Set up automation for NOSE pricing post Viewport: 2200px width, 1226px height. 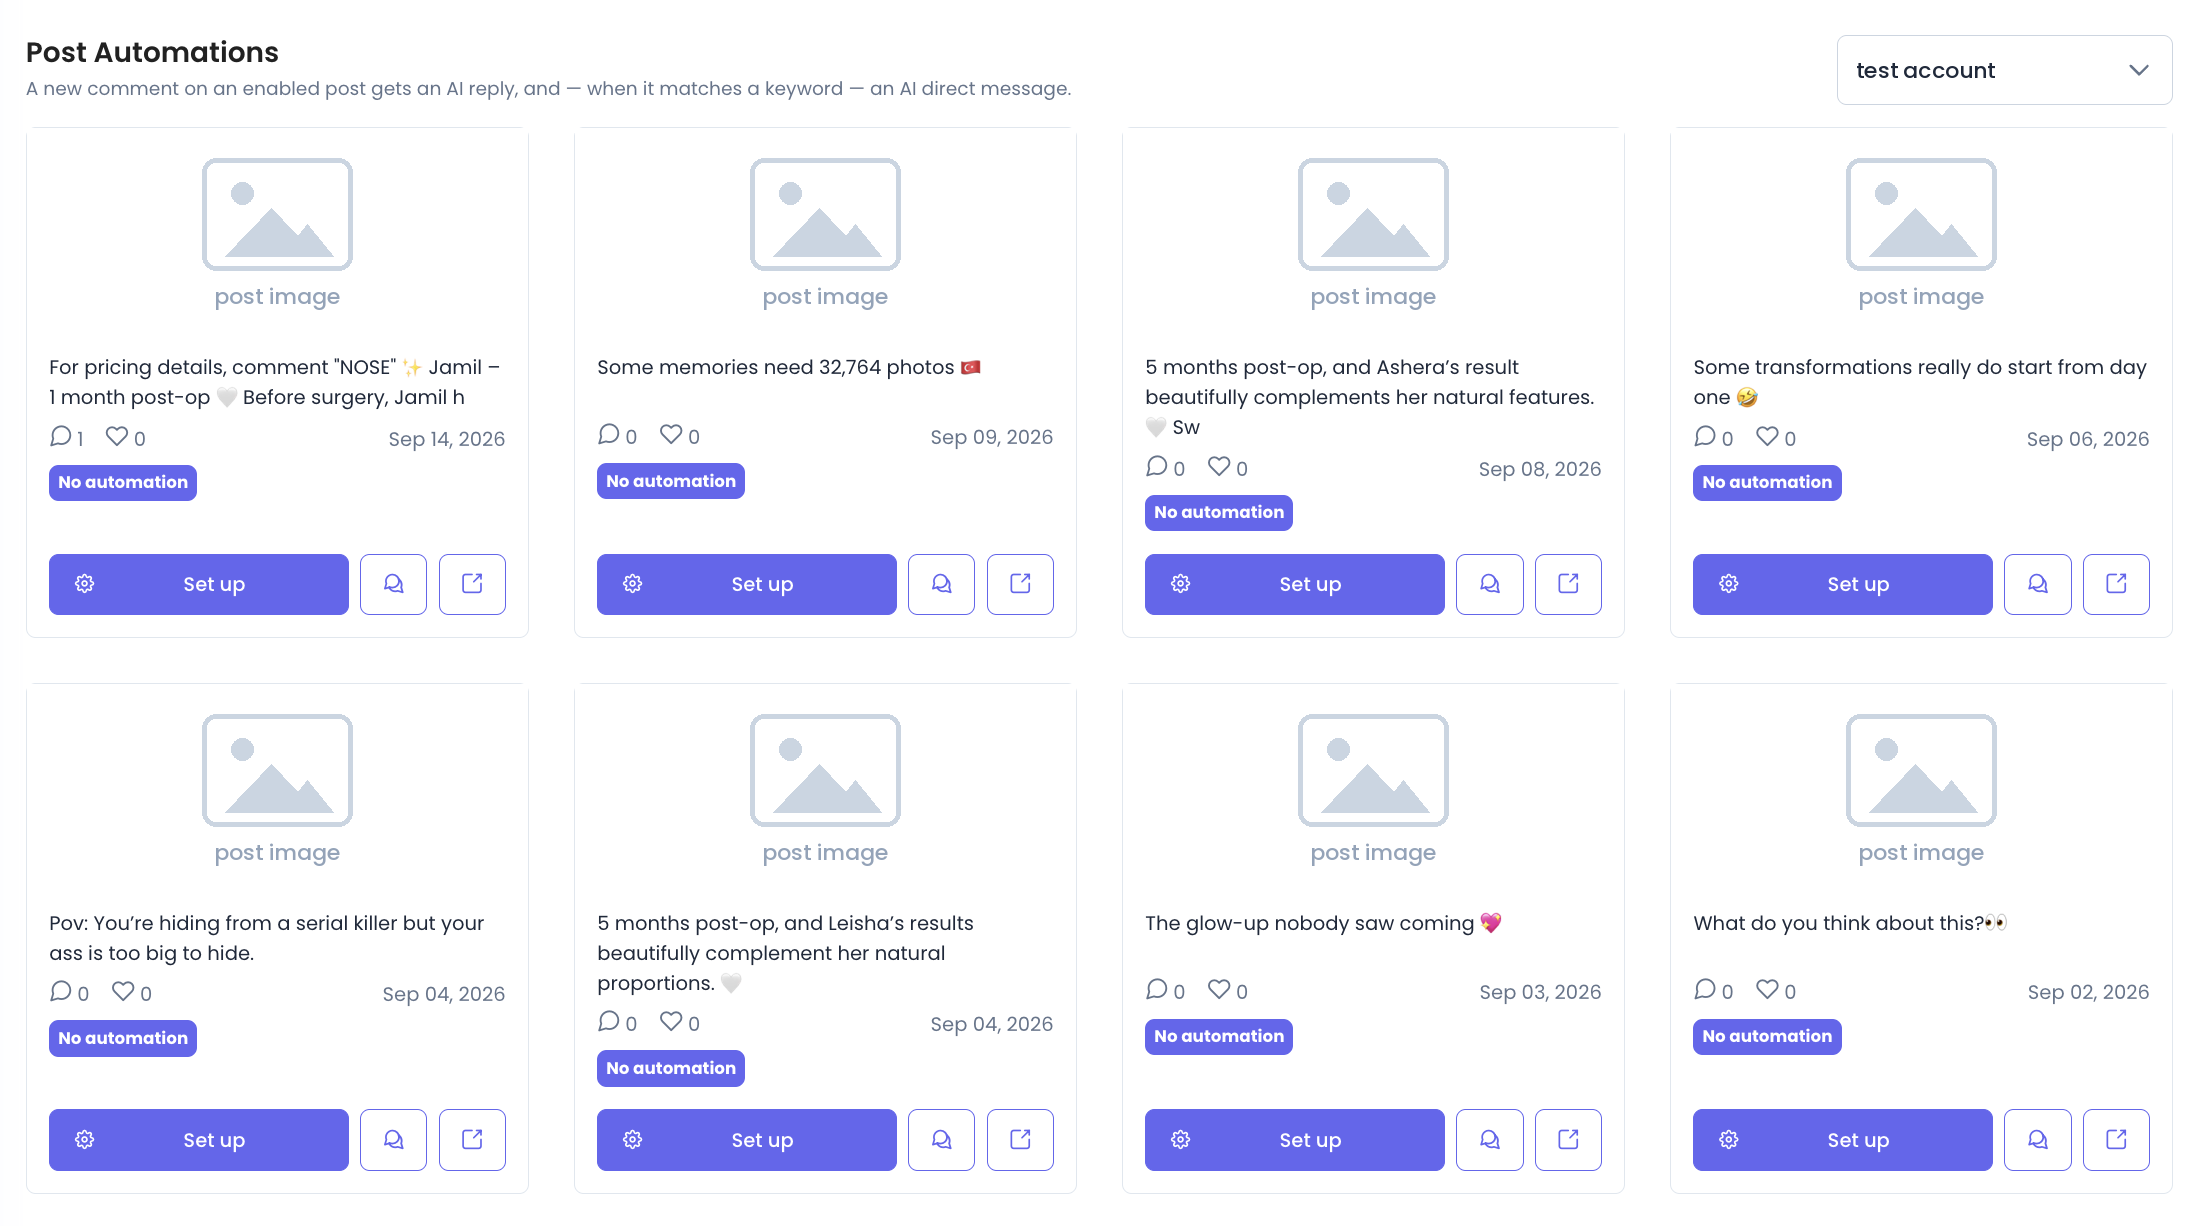[x=199, y=584]
